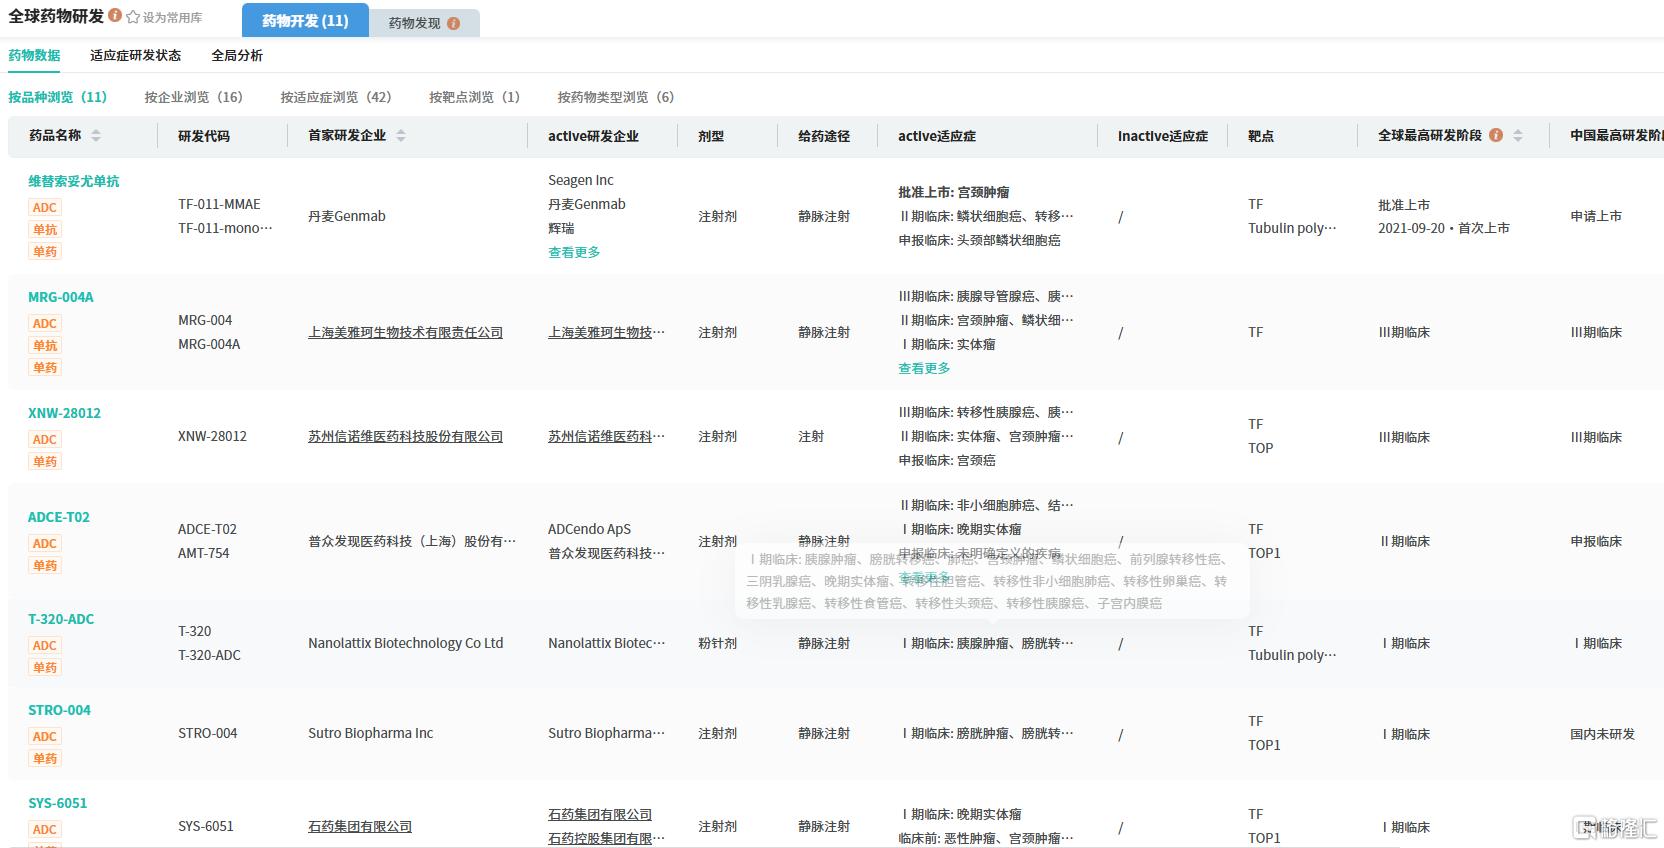Screen dimensions: 1664x848
Task: Open the SYS-6051 drug name link
Action: (x=57, y=803)
